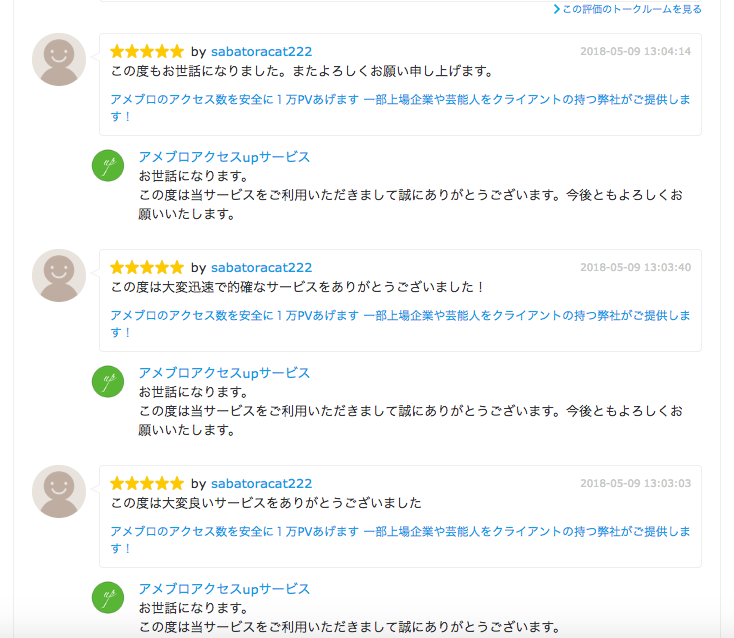
Task: Open アメブロアクセスupサービス seller name in first reply
Action: click(x=224, y=157)
